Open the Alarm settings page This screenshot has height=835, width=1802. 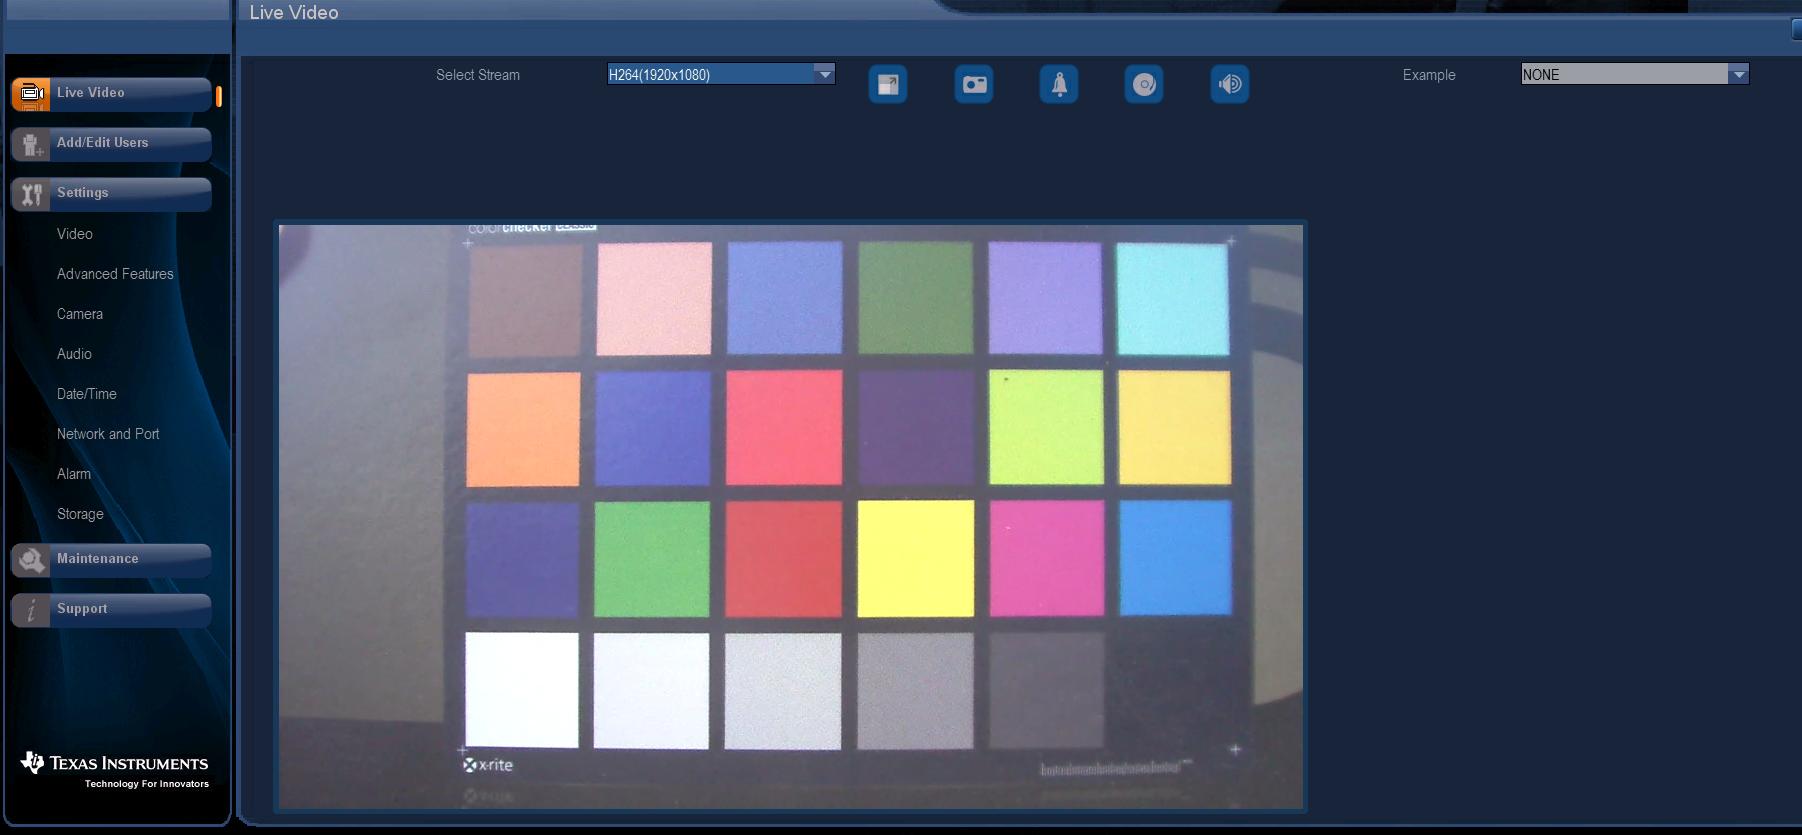point(74,474)
